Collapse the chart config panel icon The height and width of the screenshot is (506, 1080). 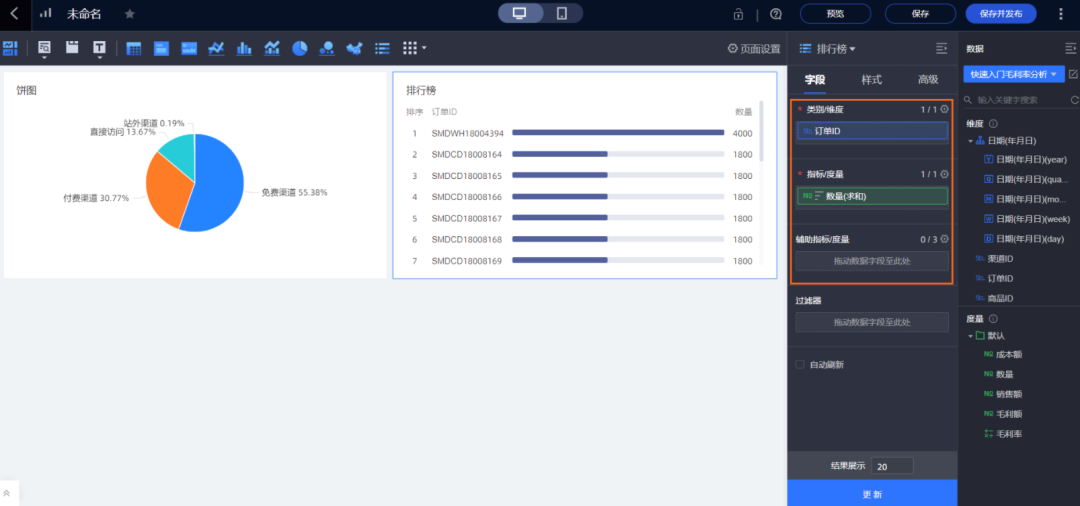click(942, 48)
